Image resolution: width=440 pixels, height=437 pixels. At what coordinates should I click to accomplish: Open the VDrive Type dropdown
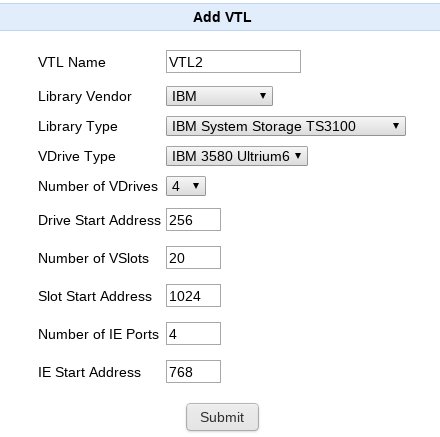point(237,156)
